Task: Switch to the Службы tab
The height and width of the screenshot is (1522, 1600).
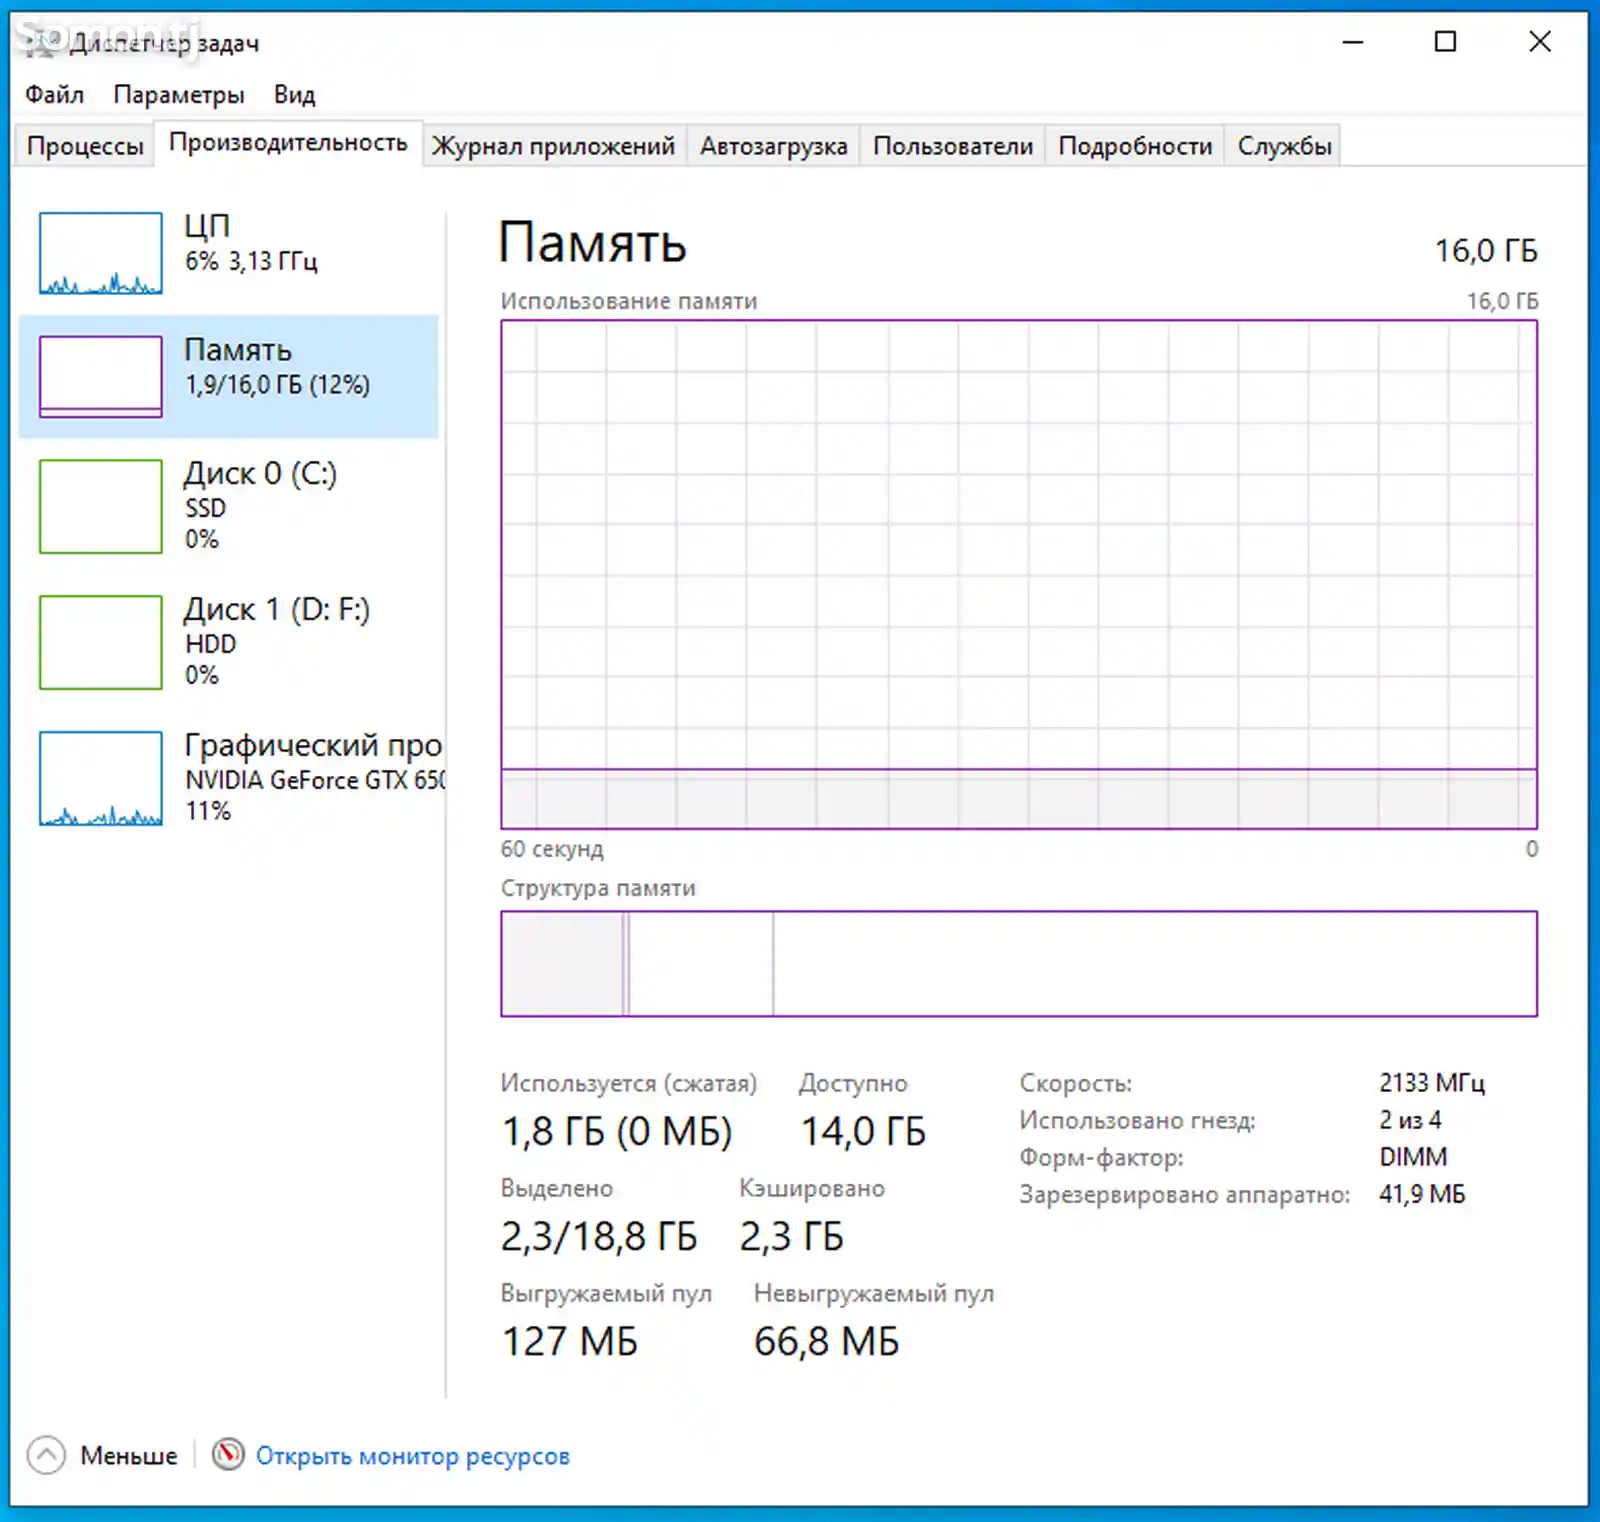Action: [x=1284, y=146]
